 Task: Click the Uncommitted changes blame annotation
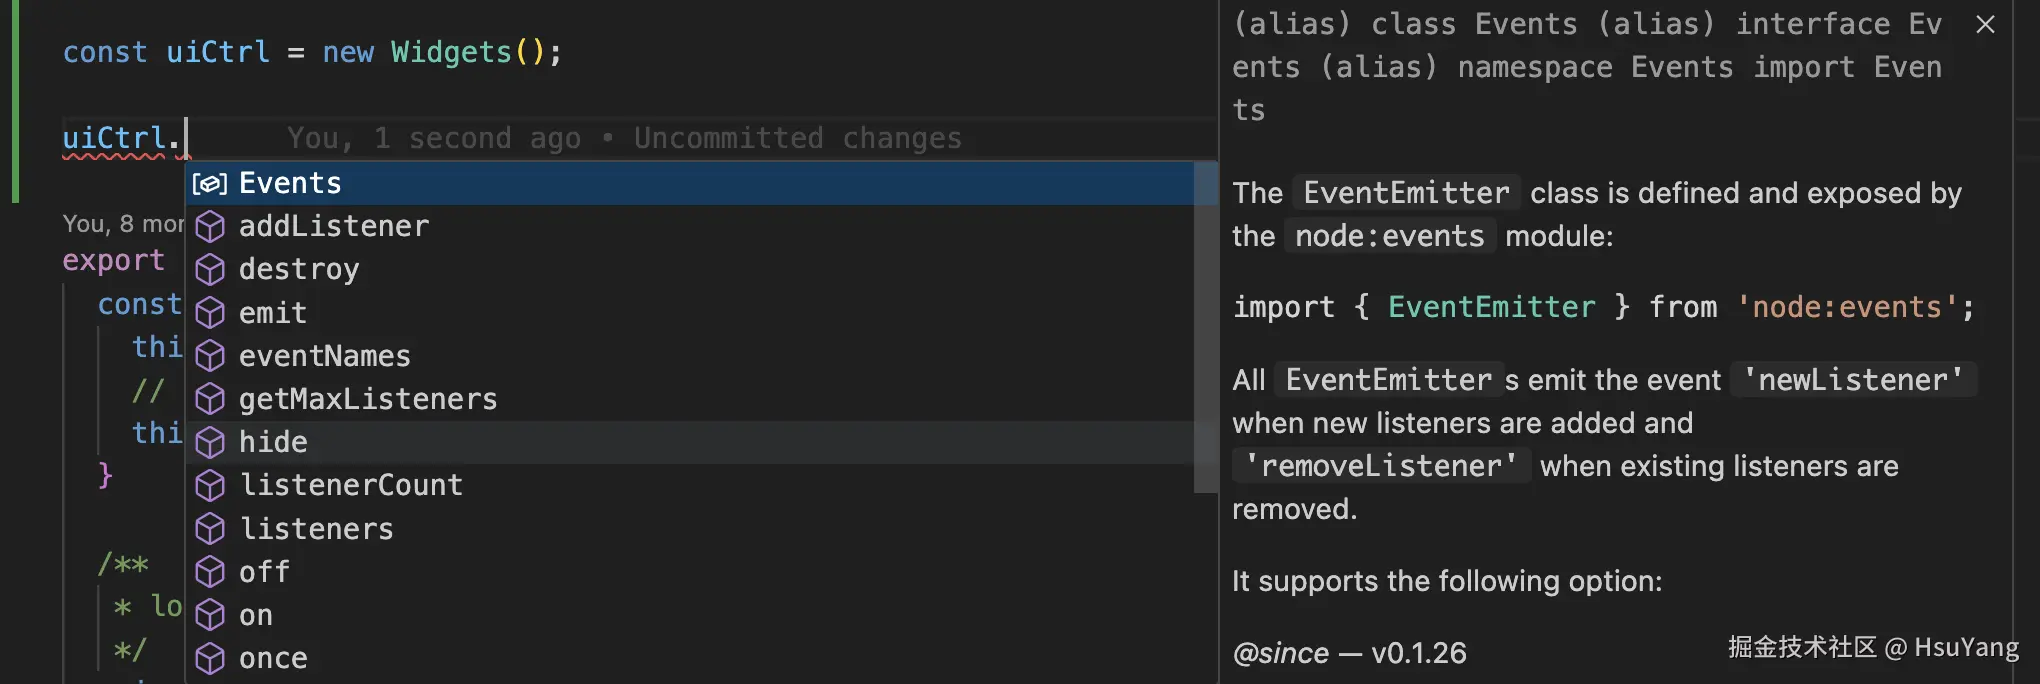(797, 138)
